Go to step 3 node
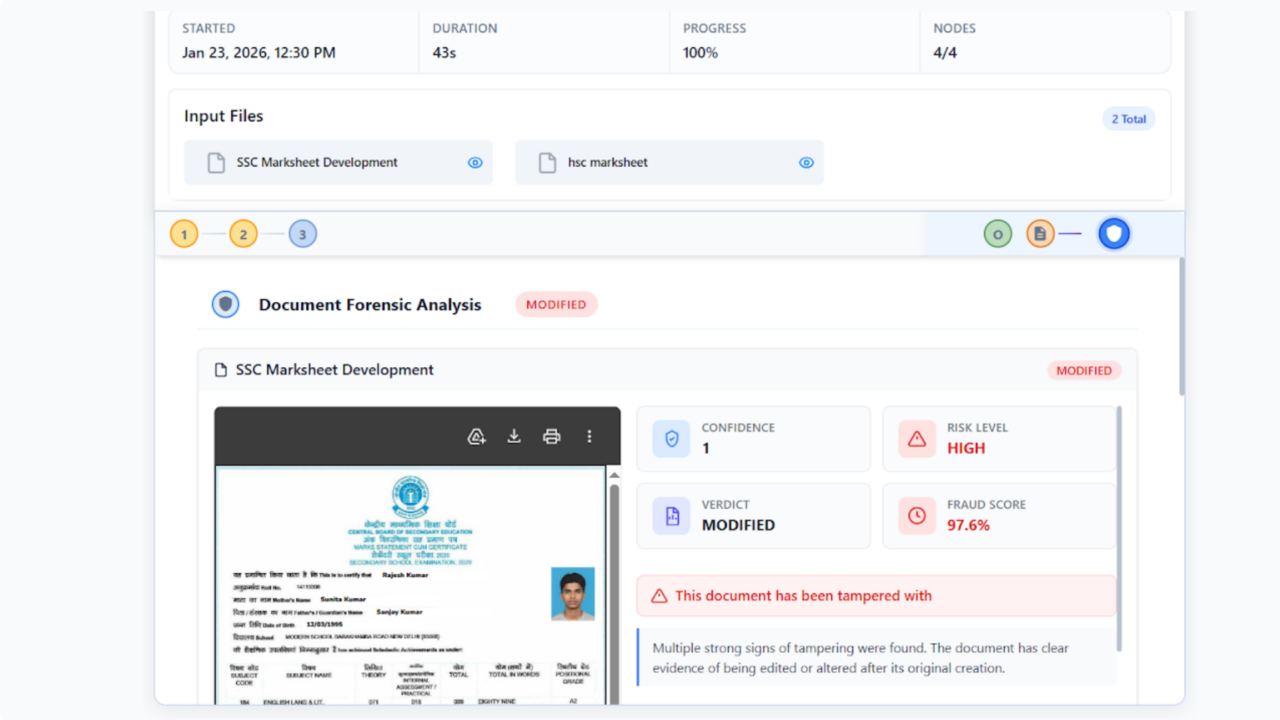 coord(303,234)
